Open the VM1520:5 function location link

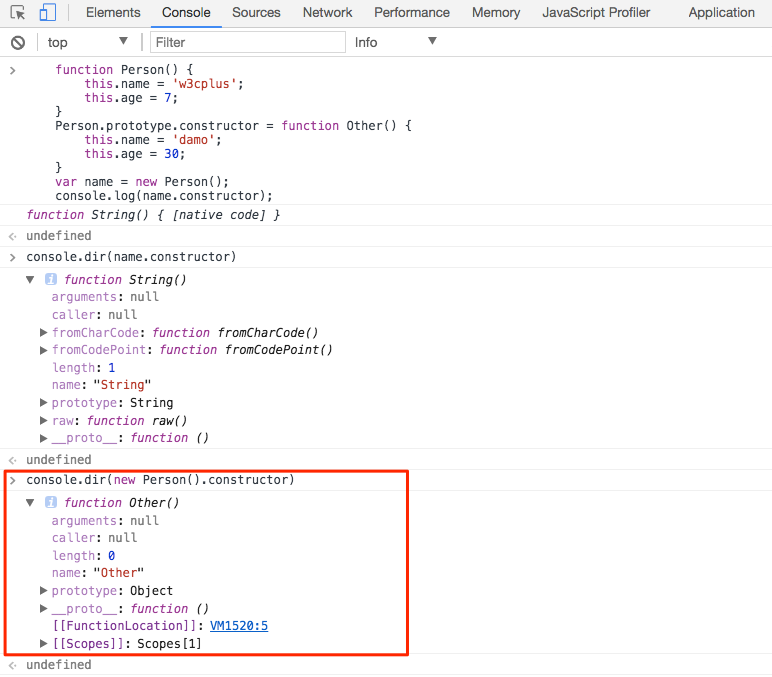239,626
